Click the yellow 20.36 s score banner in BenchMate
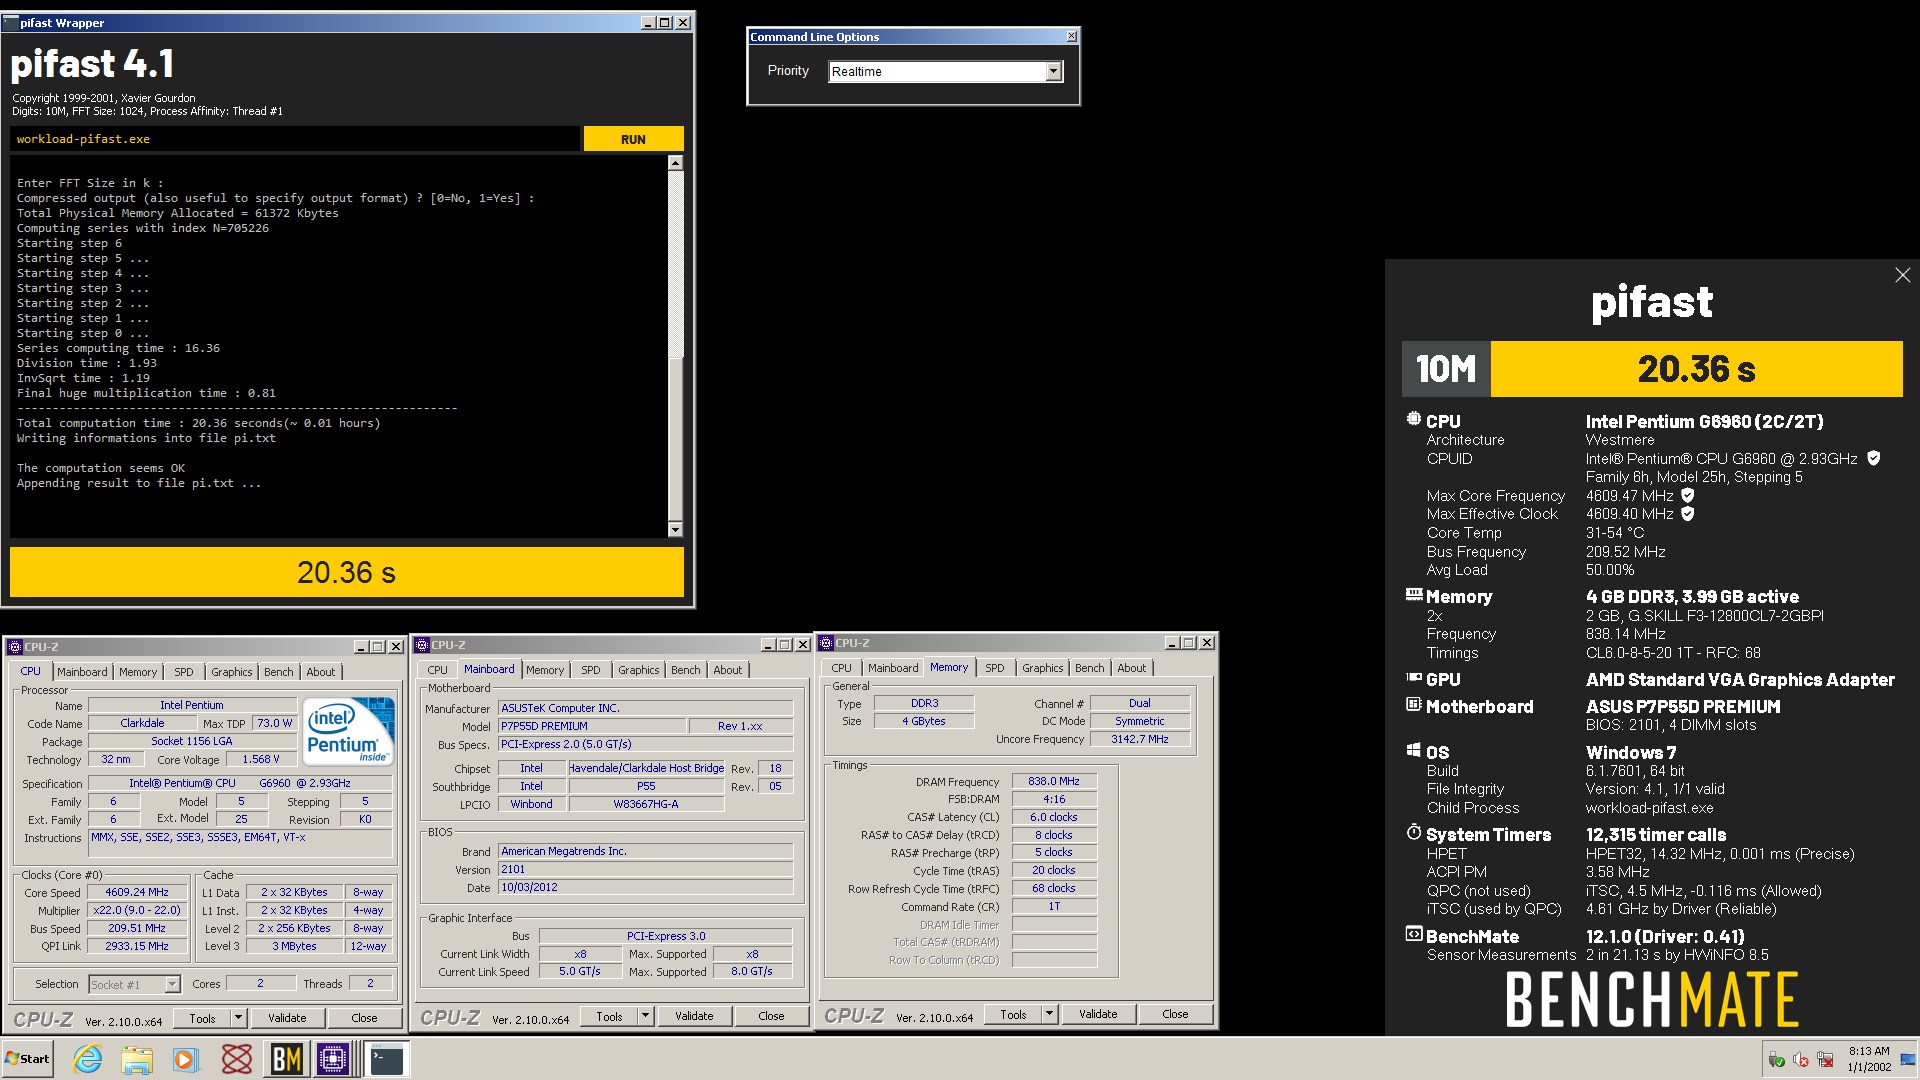 click(x=1697, y=369)
